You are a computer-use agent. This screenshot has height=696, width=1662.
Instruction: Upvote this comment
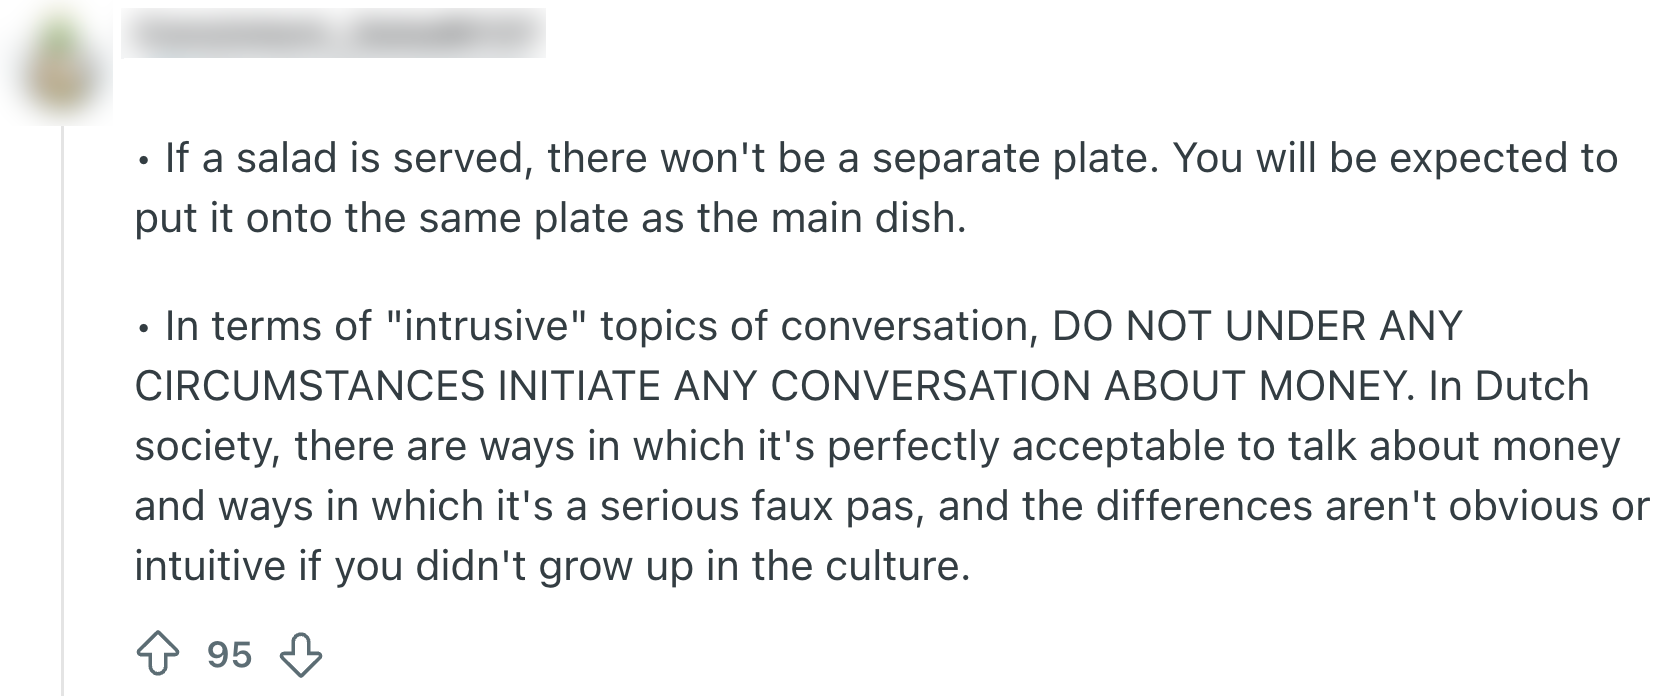point(157,656)
